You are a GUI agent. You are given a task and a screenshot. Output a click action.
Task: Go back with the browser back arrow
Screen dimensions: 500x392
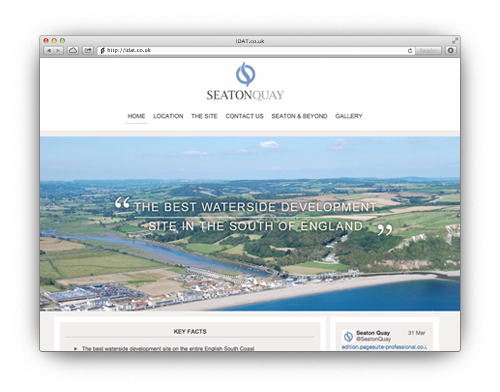pyautogui.click(x=49, y=51)
